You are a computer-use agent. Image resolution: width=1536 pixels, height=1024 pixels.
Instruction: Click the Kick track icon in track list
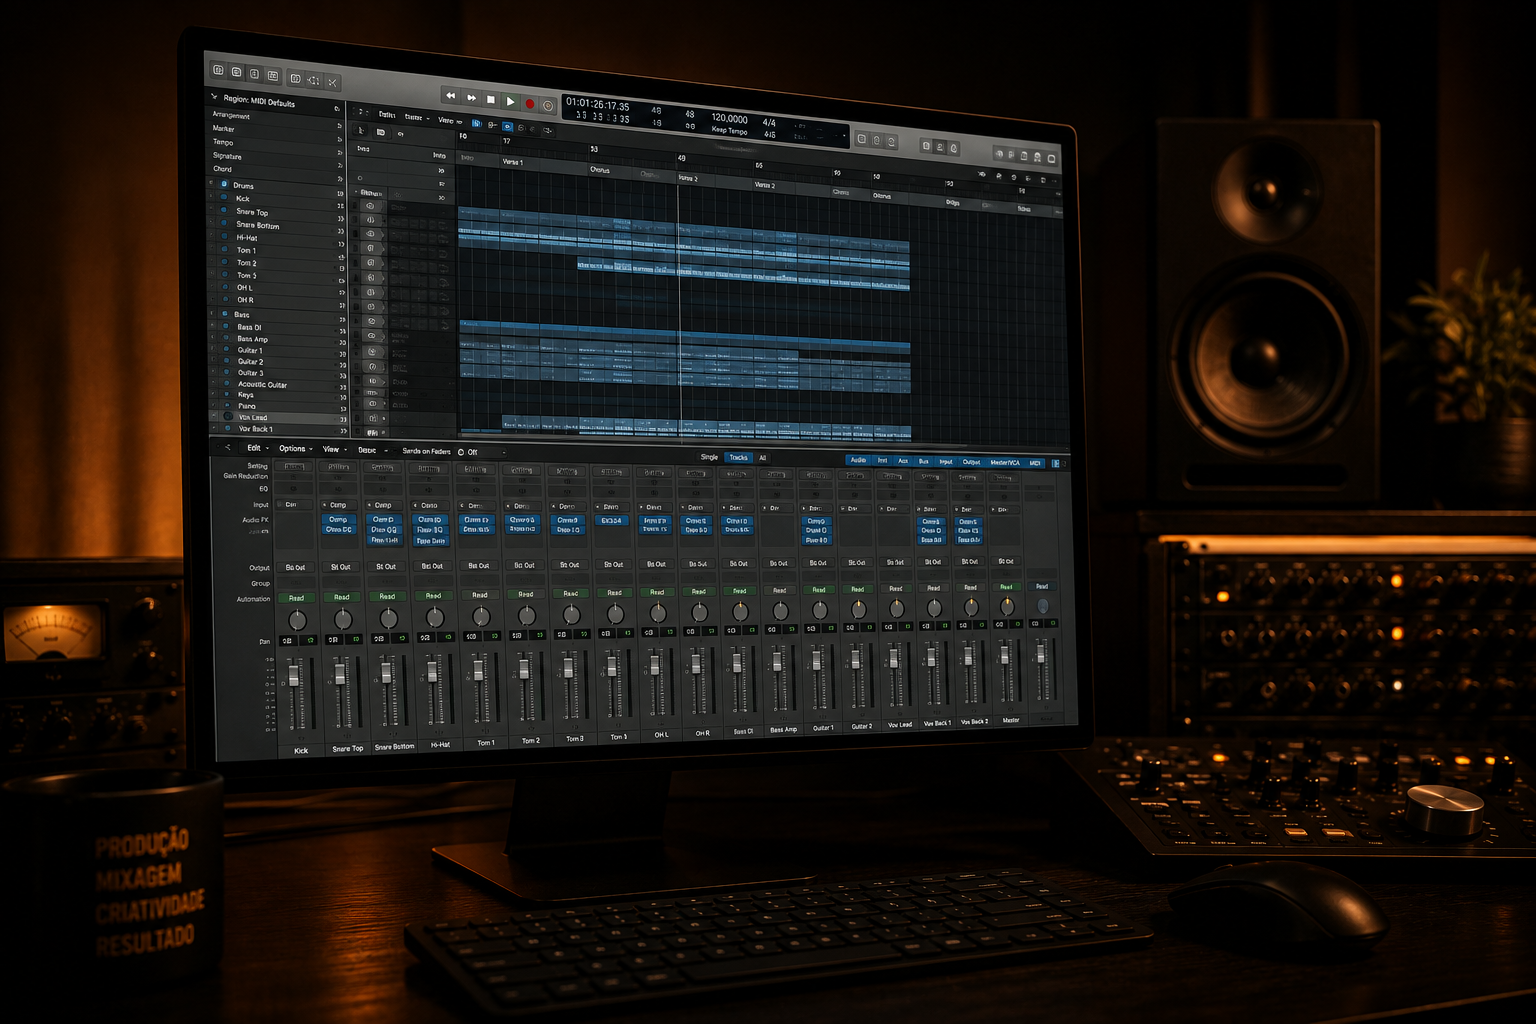tap(224, 197)
